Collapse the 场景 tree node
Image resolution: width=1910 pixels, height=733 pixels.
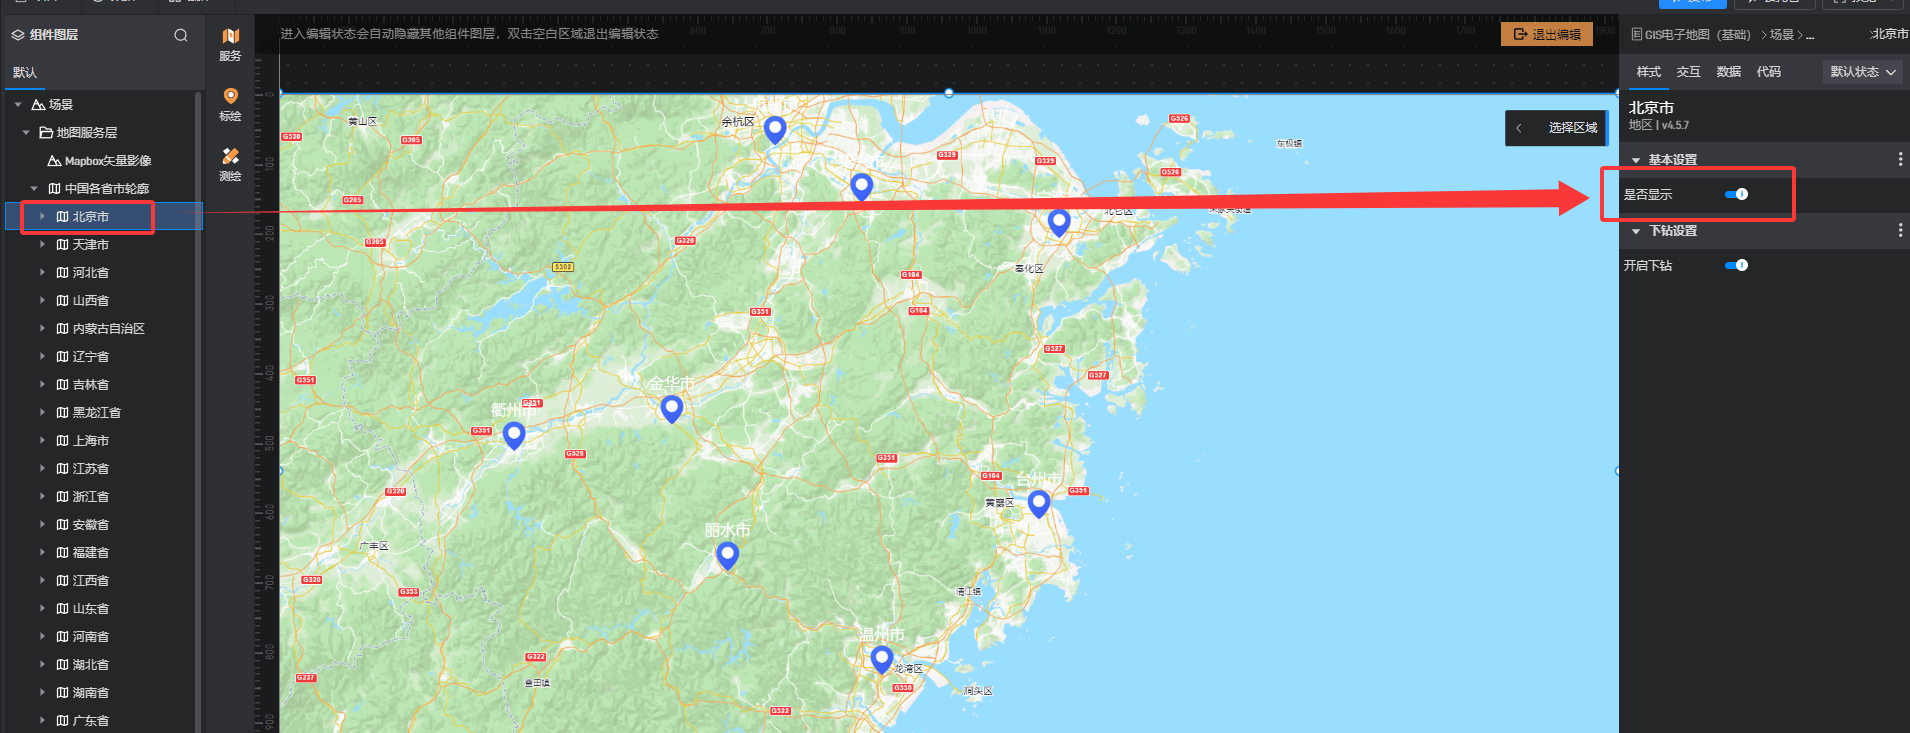pos(18,105)
